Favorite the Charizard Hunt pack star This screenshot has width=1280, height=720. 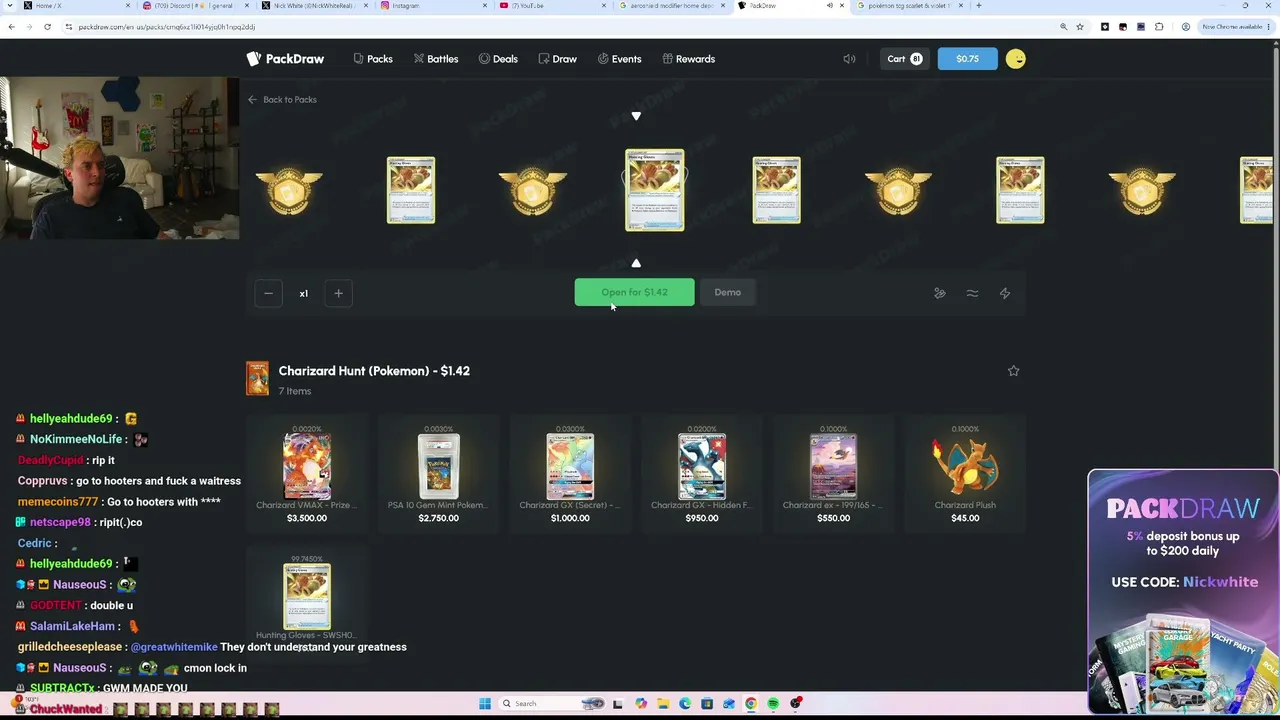coord(1013,371)
